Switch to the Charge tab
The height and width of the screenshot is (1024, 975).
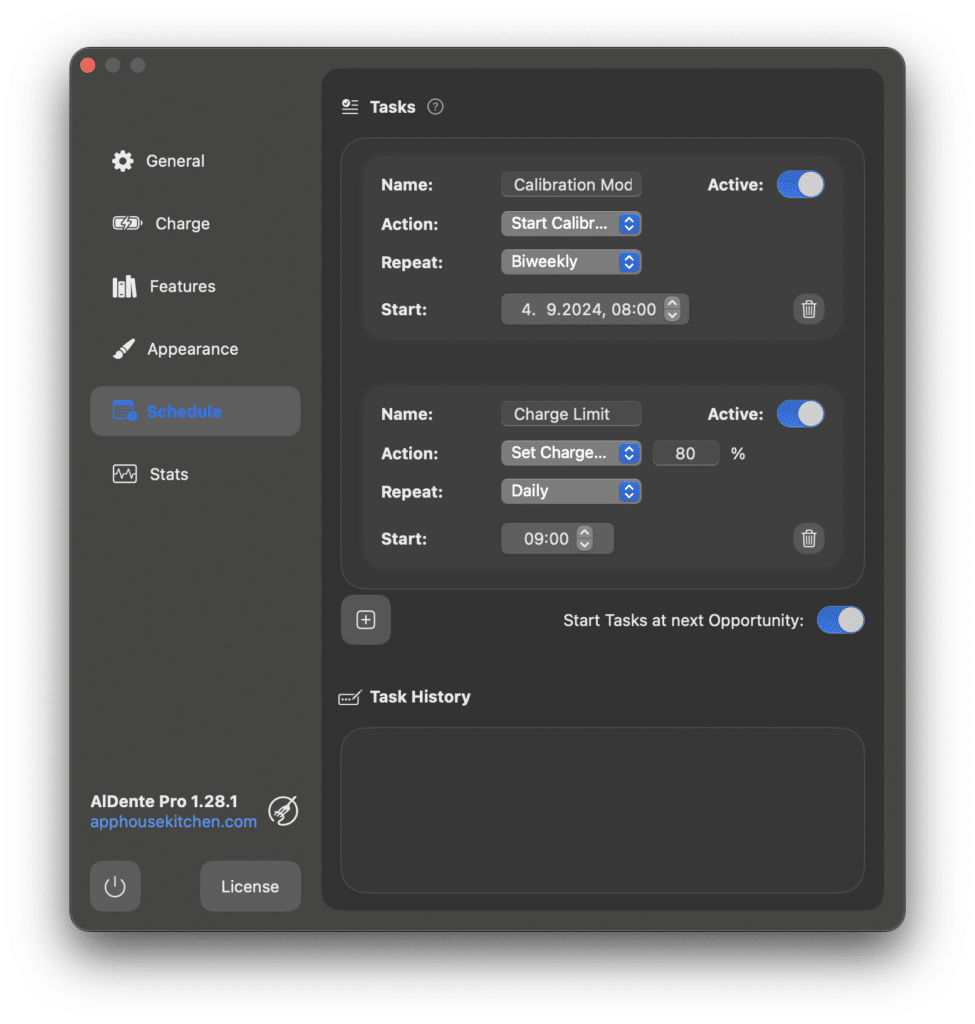click(x=181, y=224)
